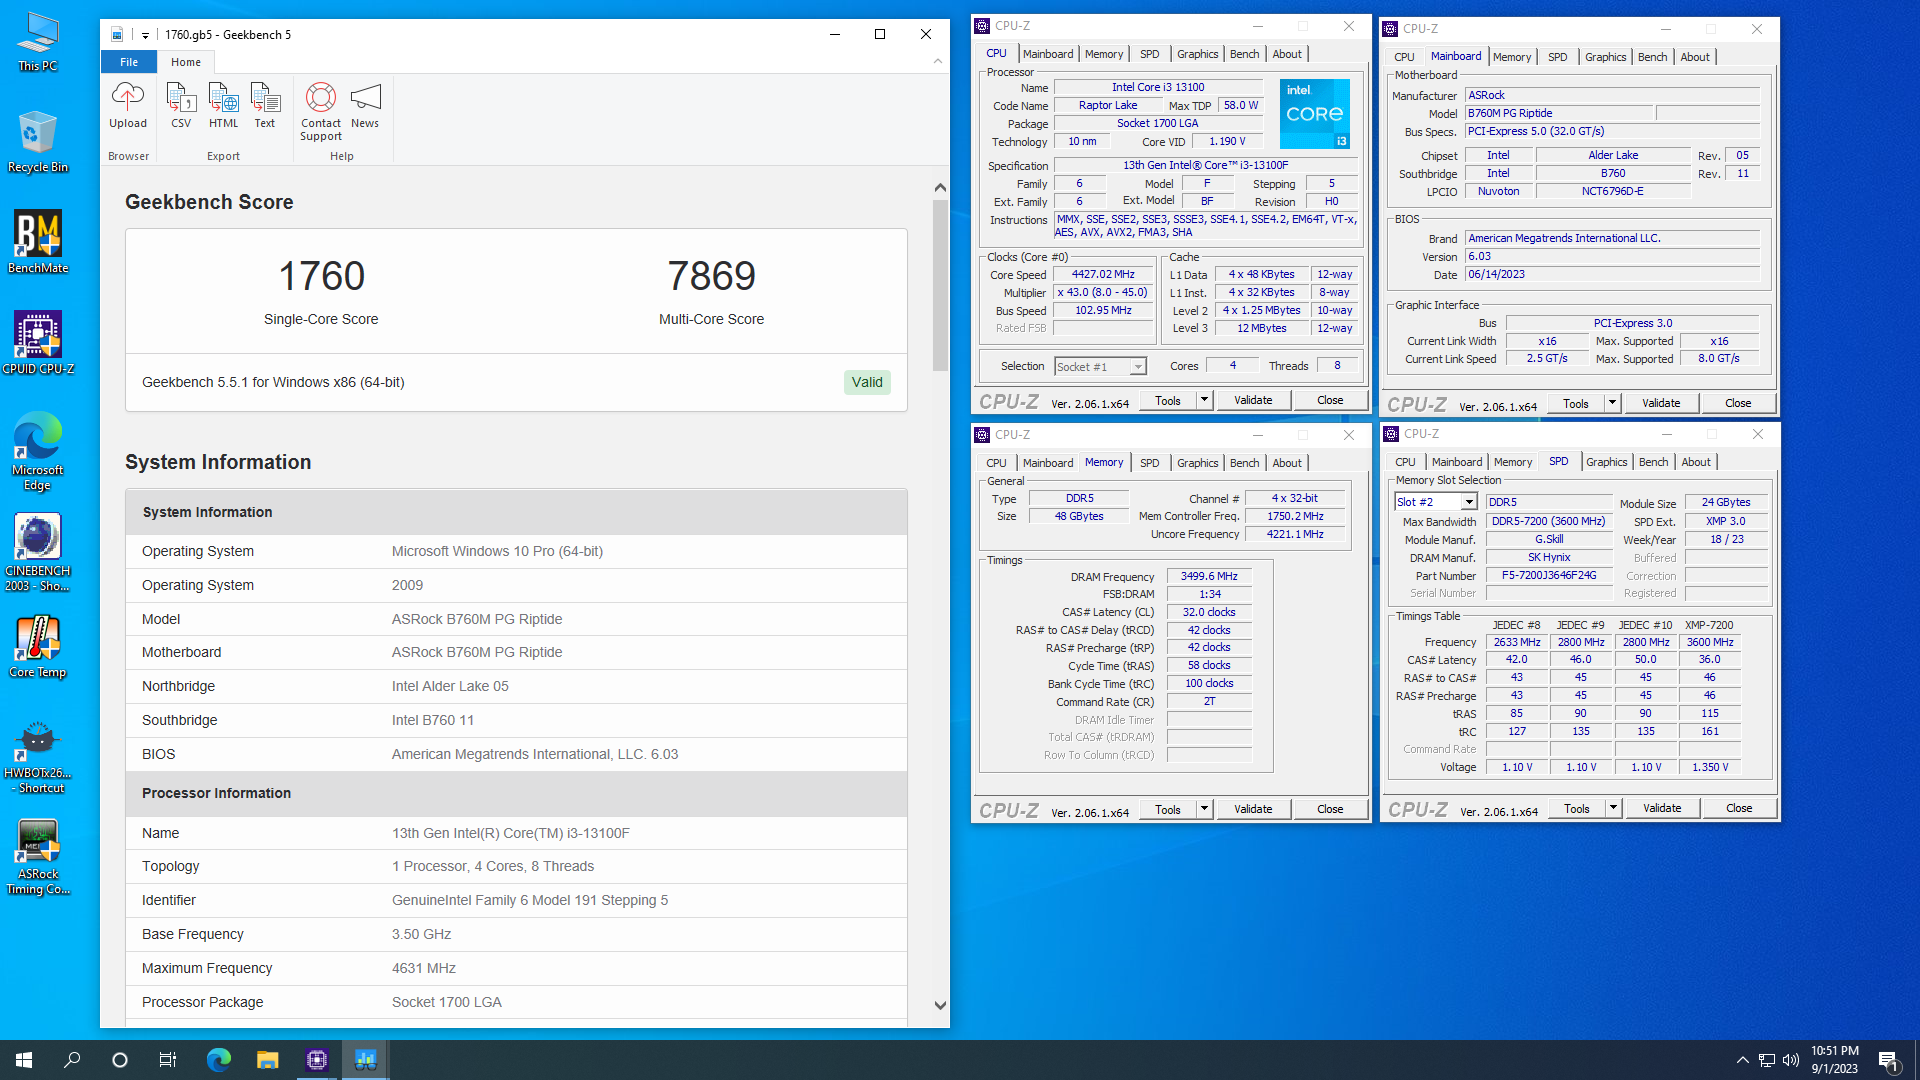Viewport: 1920px width, 1080px height.
Task: Export results as HTML
Action: 223,106
